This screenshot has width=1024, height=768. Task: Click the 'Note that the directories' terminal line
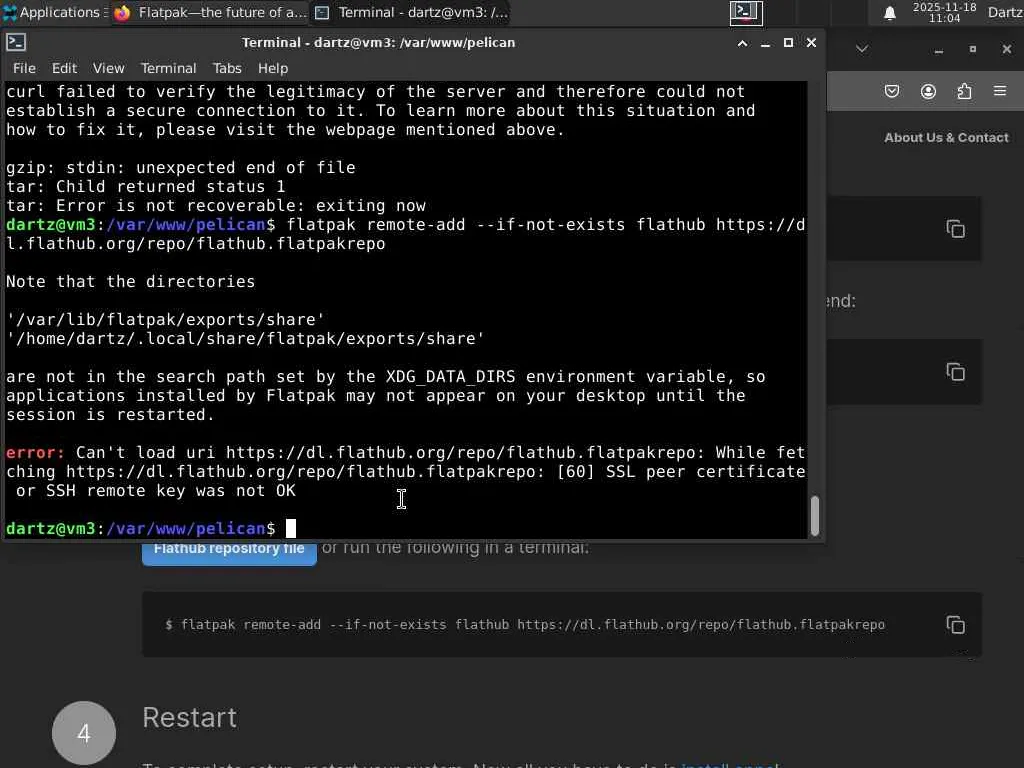(131, 281)
